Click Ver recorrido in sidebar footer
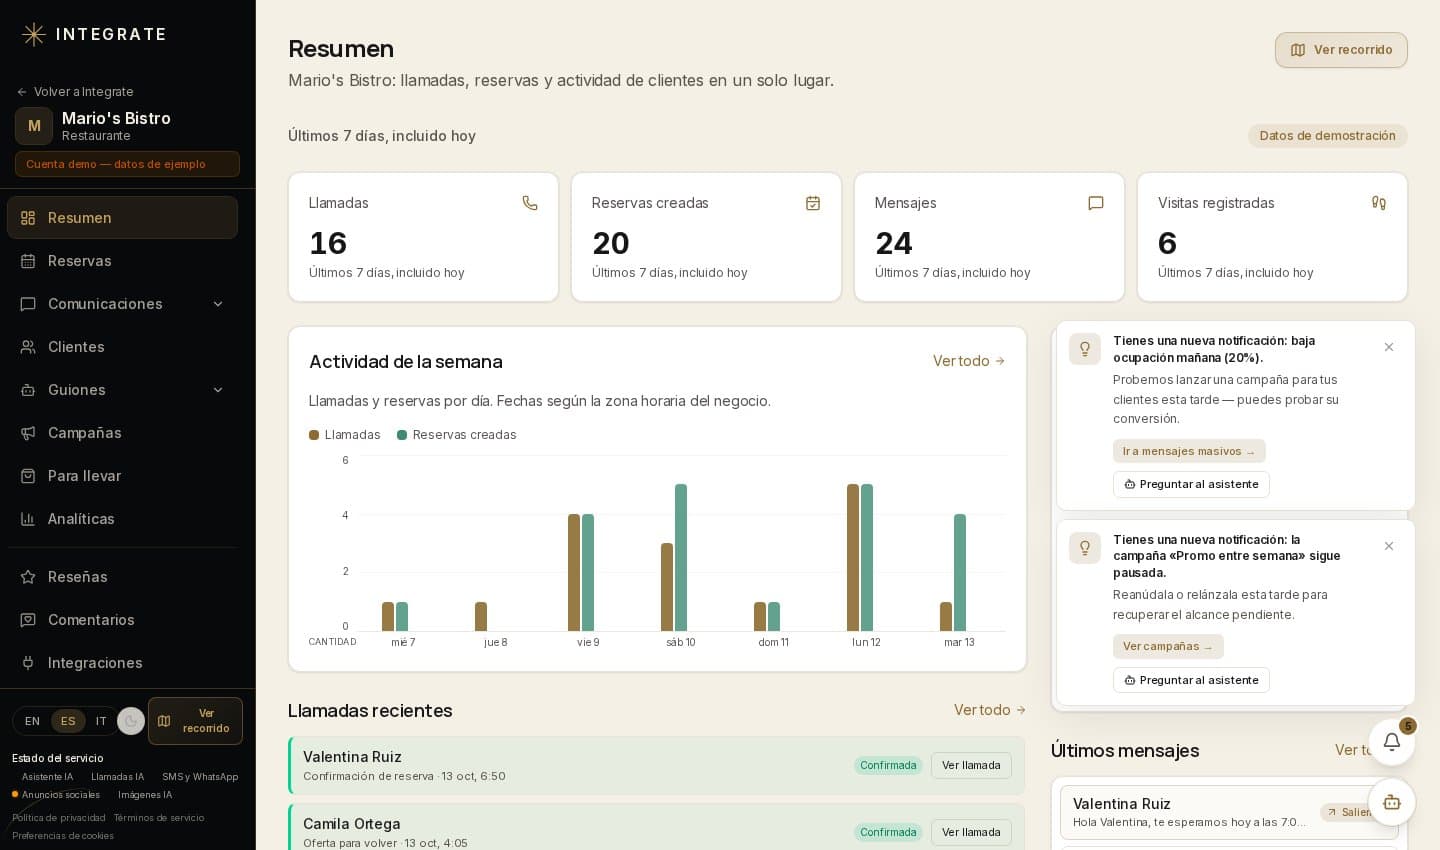The width and height of the screenshot is (1440, 850). point(195,721)
